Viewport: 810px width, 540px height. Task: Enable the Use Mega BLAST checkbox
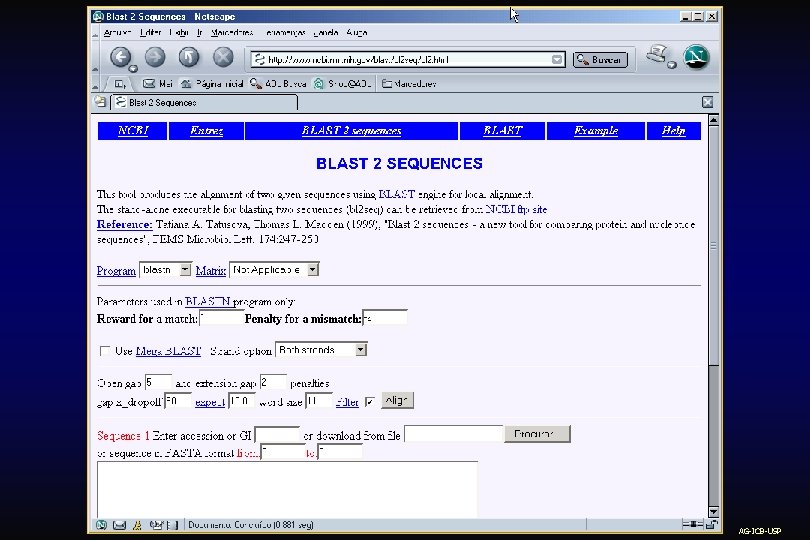(x=105, y=351)
